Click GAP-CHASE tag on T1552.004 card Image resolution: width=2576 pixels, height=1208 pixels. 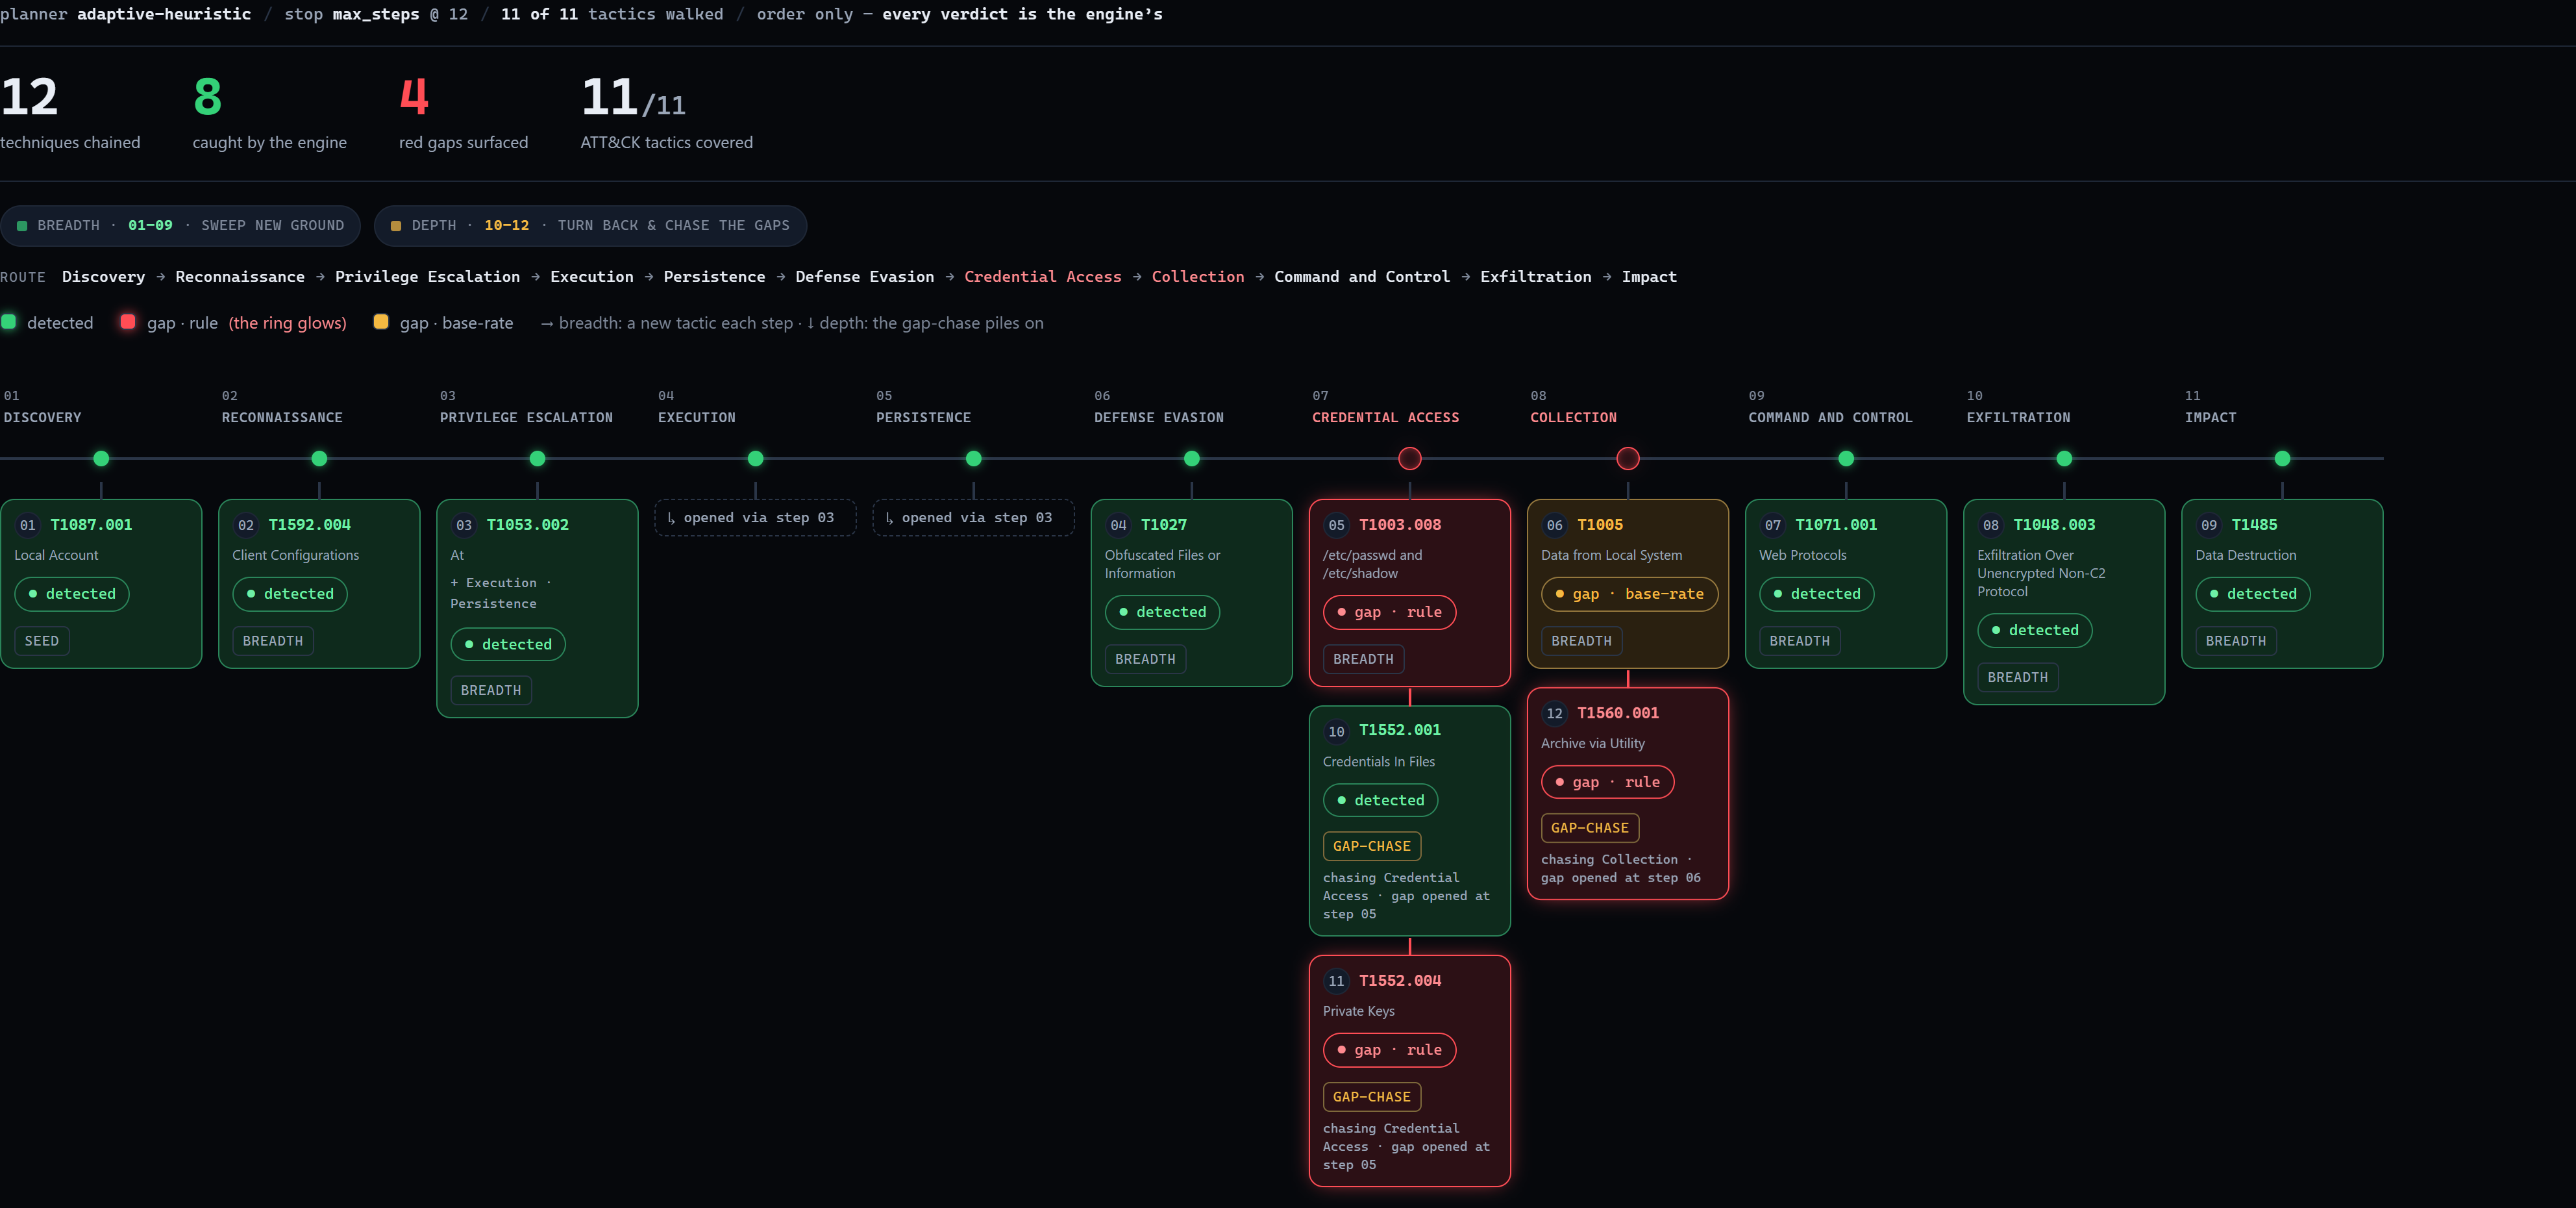tap(1371, 1097)
